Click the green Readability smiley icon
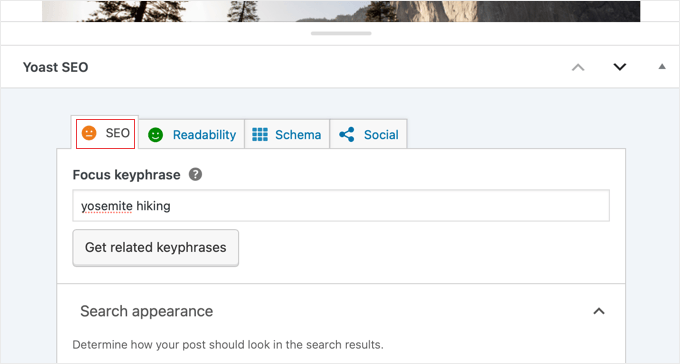Screen dimensions: 680x364 [x=155, y=135]
